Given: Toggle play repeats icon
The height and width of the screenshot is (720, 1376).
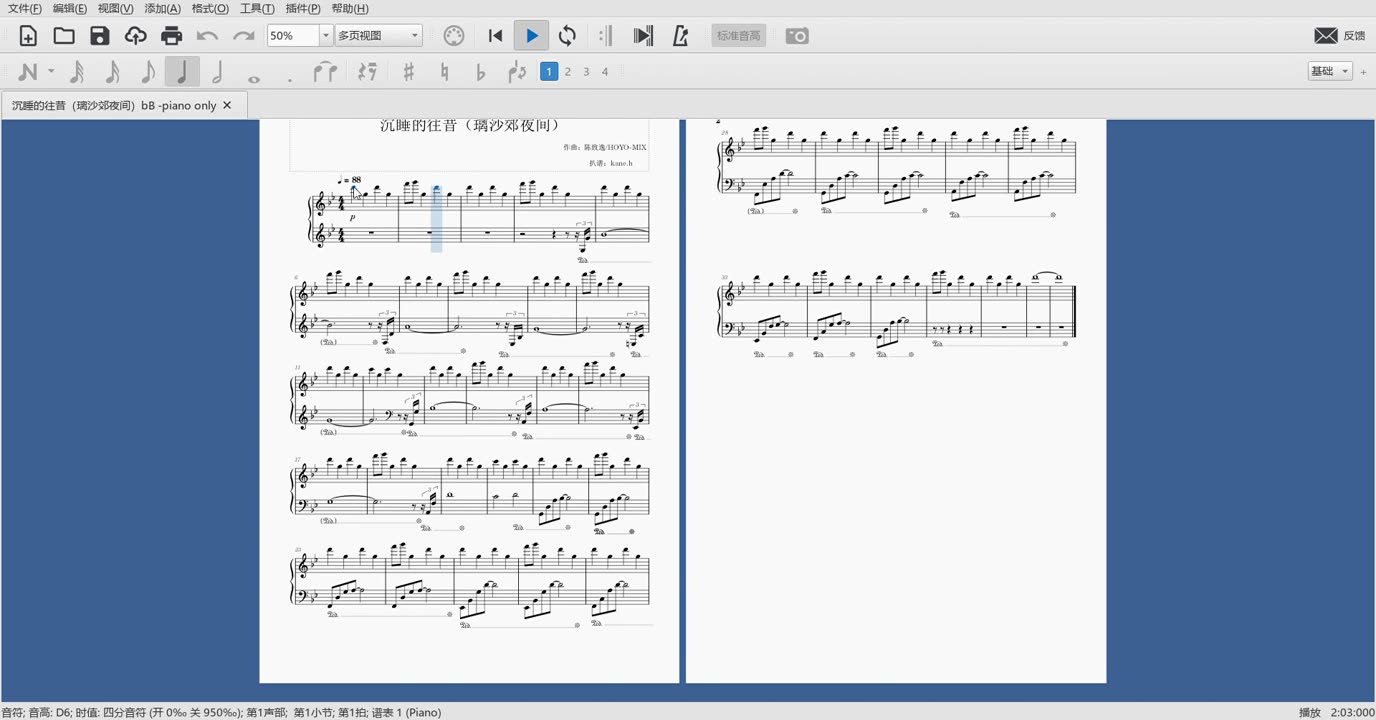Looking at the screenshot, I should pyautogui.click(x=606, y=36).
